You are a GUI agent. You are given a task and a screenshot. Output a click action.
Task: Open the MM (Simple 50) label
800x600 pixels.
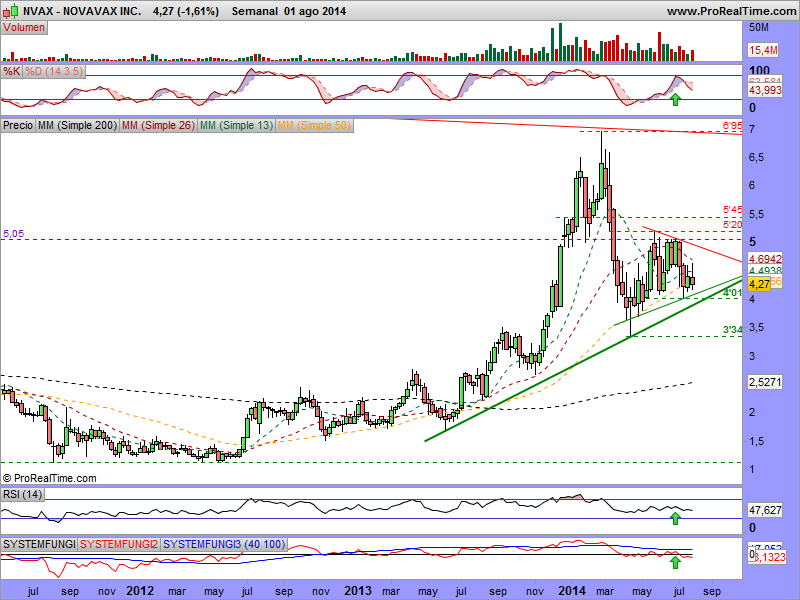click(314, 125)
